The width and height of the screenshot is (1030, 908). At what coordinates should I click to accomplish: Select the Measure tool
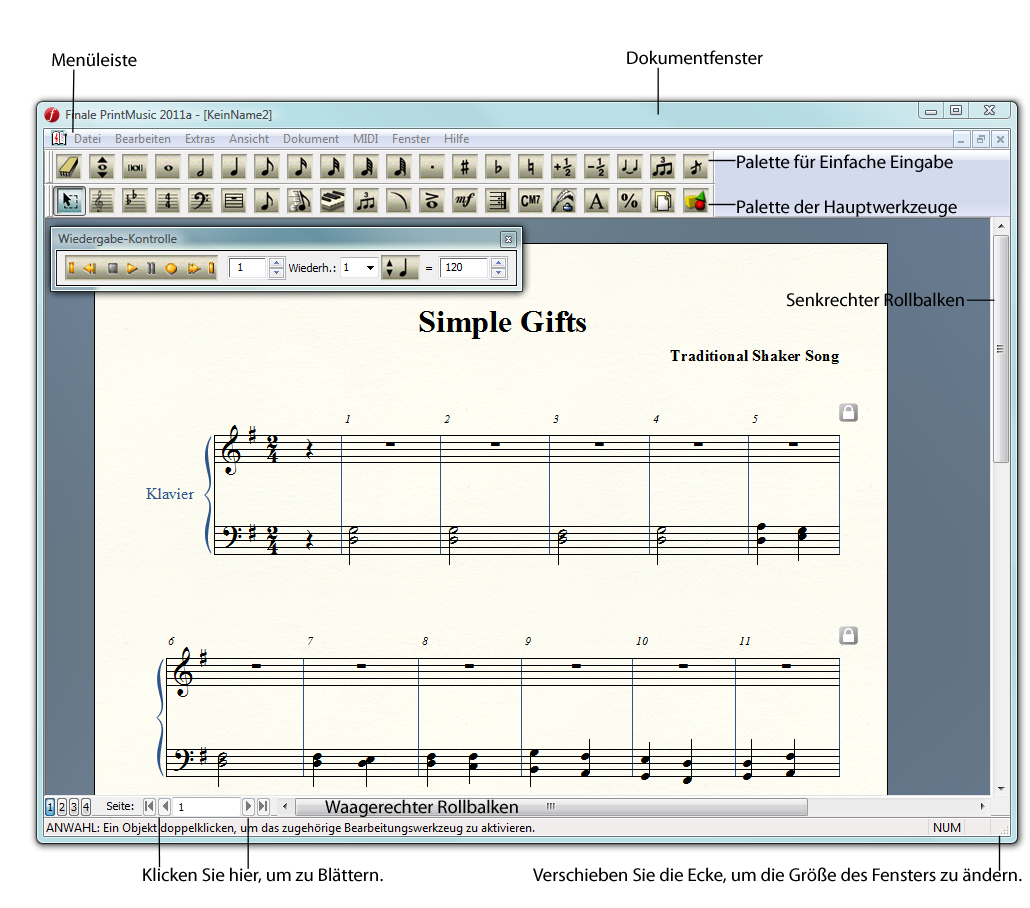234,201
